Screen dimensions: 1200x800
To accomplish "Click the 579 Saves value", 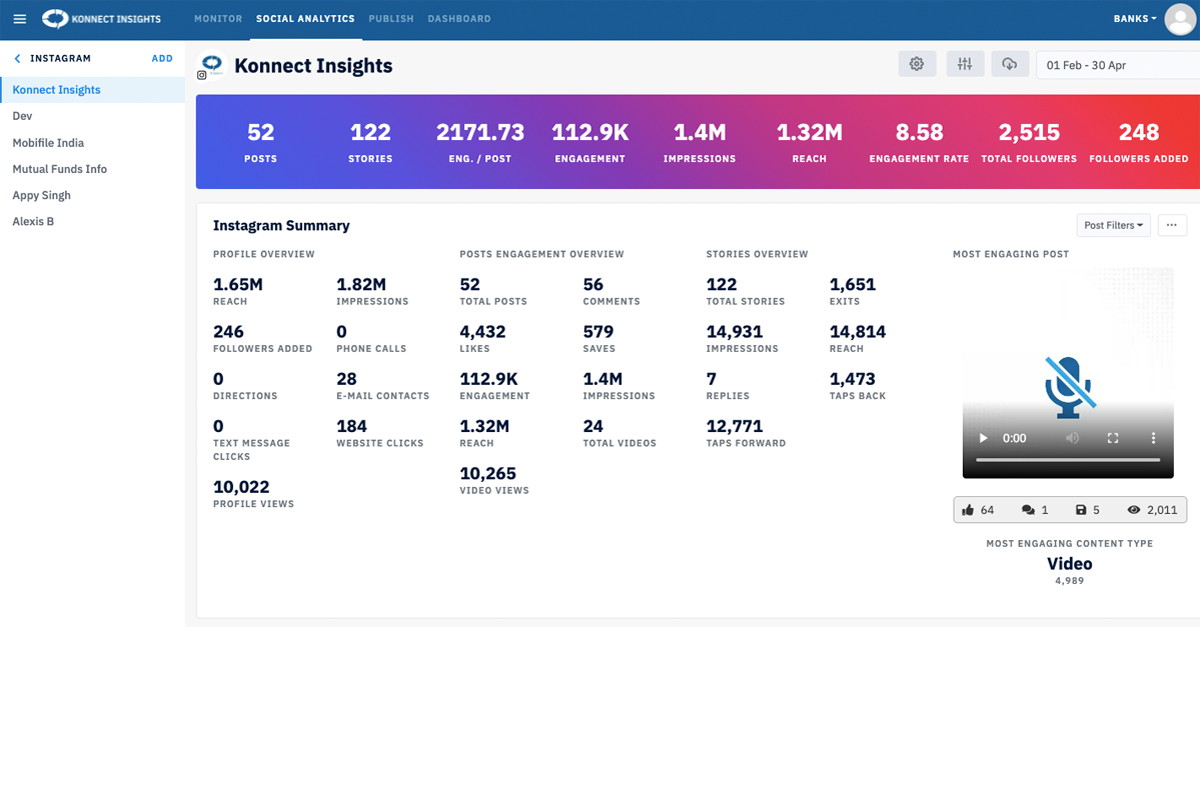I will tap(598, 332).
